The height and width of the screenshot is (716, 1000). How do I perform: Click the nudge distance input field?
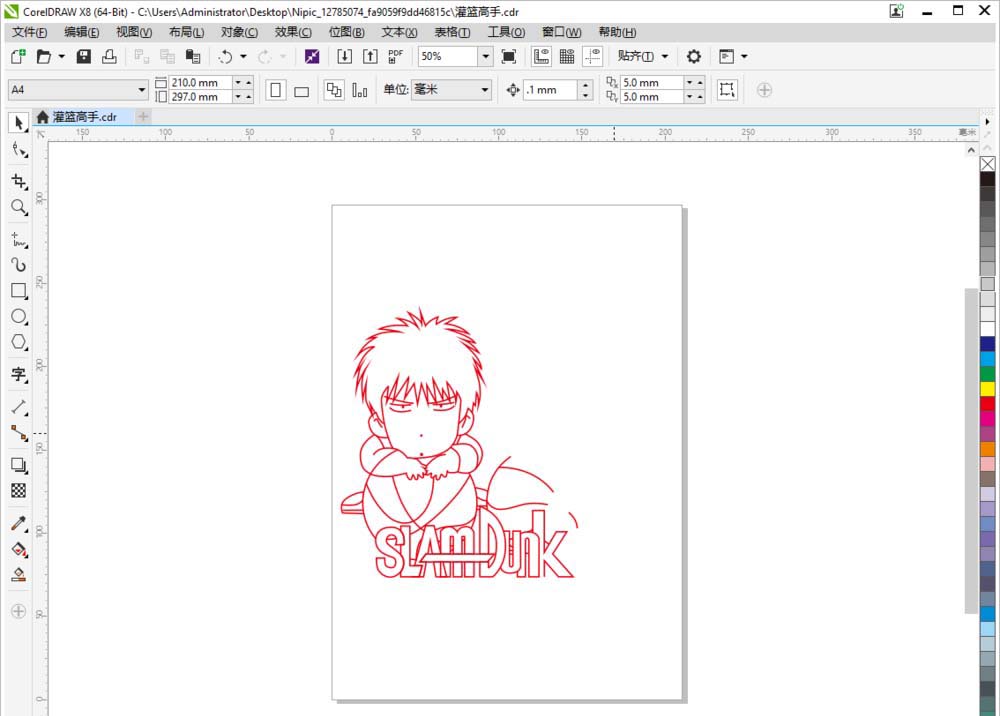coord(550,90)
